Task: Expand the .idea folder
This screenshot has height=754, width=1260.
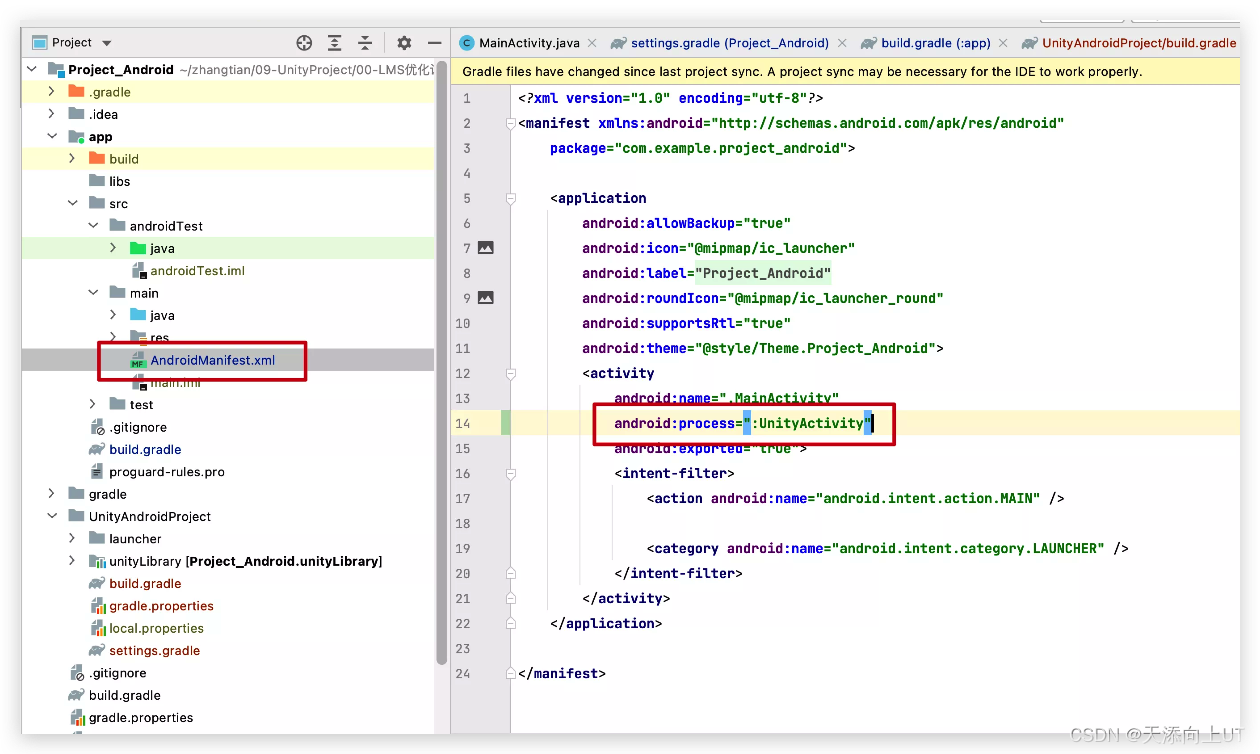Action: click(52, 114)
